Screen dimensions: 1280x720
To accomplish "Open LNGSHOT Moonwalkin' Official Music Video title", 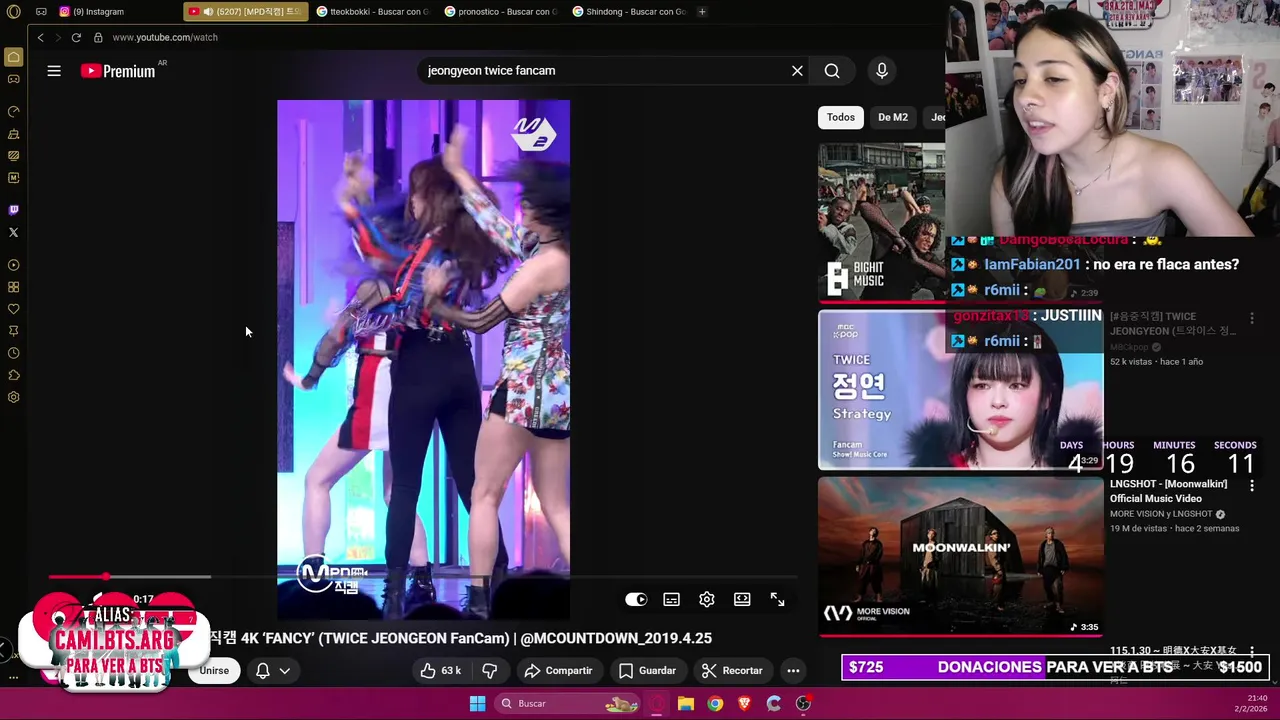I will tap(1168, 491).
